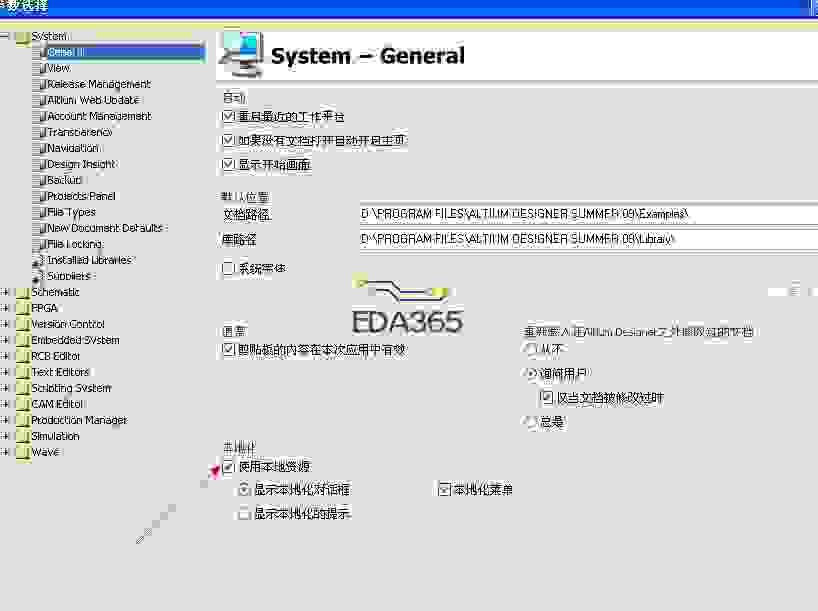Click the Suppliers page icon

pos(39,277)
